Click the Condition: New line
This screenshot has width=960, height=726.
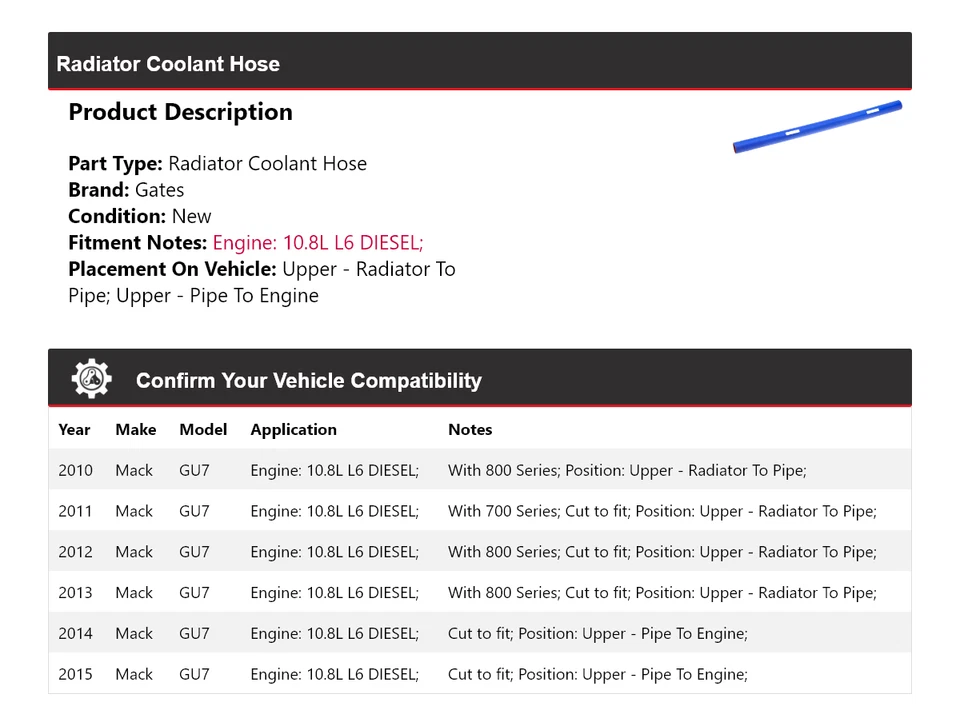[140, 216]
